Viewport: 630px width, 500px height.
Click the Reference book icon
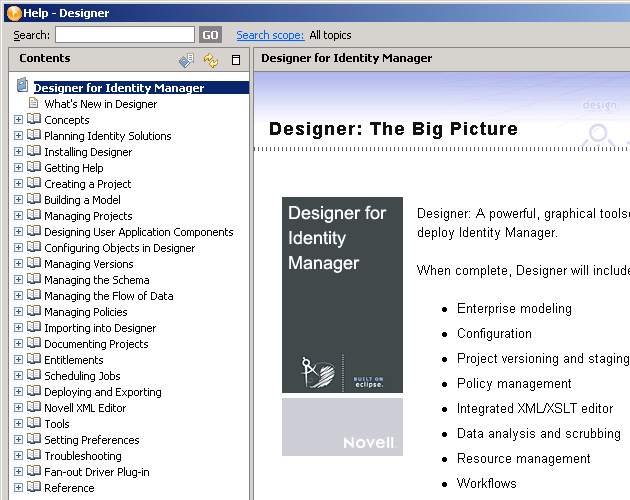tap(34, 487)
